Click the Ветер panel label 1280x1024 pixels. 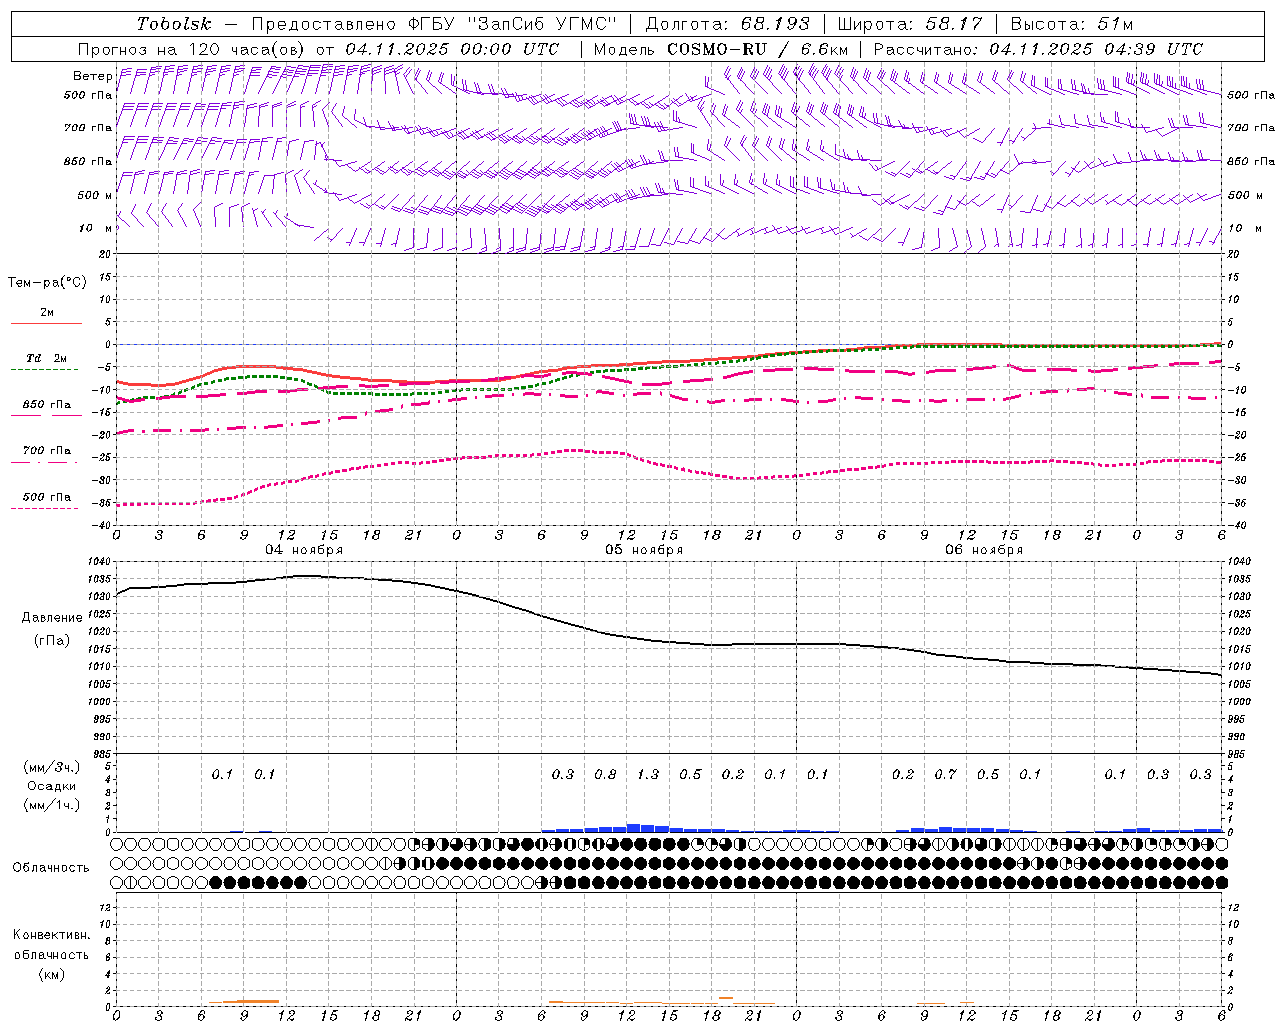coord(92,76)
